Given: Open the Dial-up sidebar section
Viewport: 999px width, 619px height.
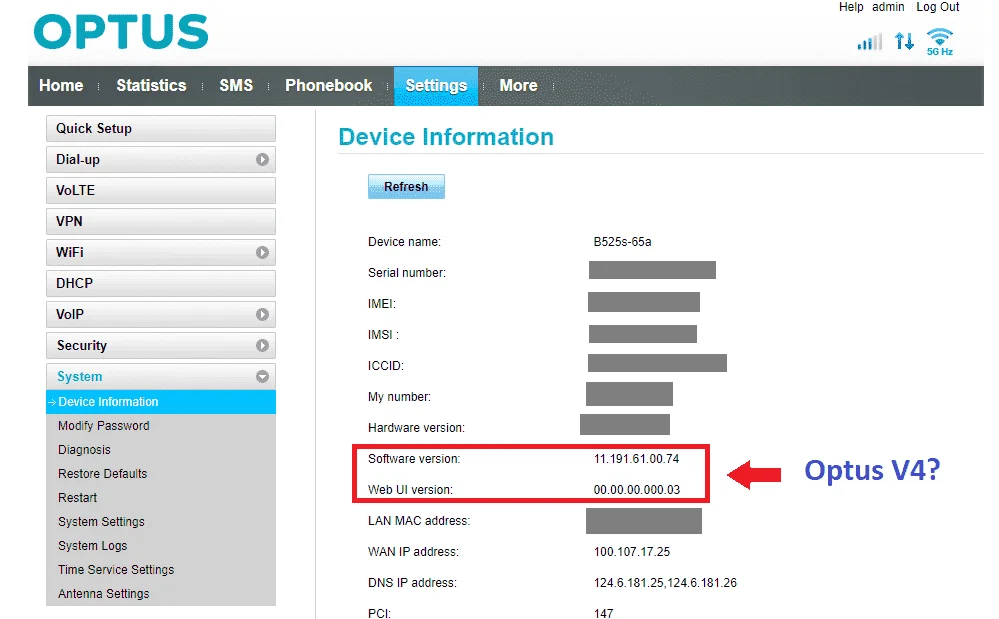Looking at the screenshot, I should point(161,159).
